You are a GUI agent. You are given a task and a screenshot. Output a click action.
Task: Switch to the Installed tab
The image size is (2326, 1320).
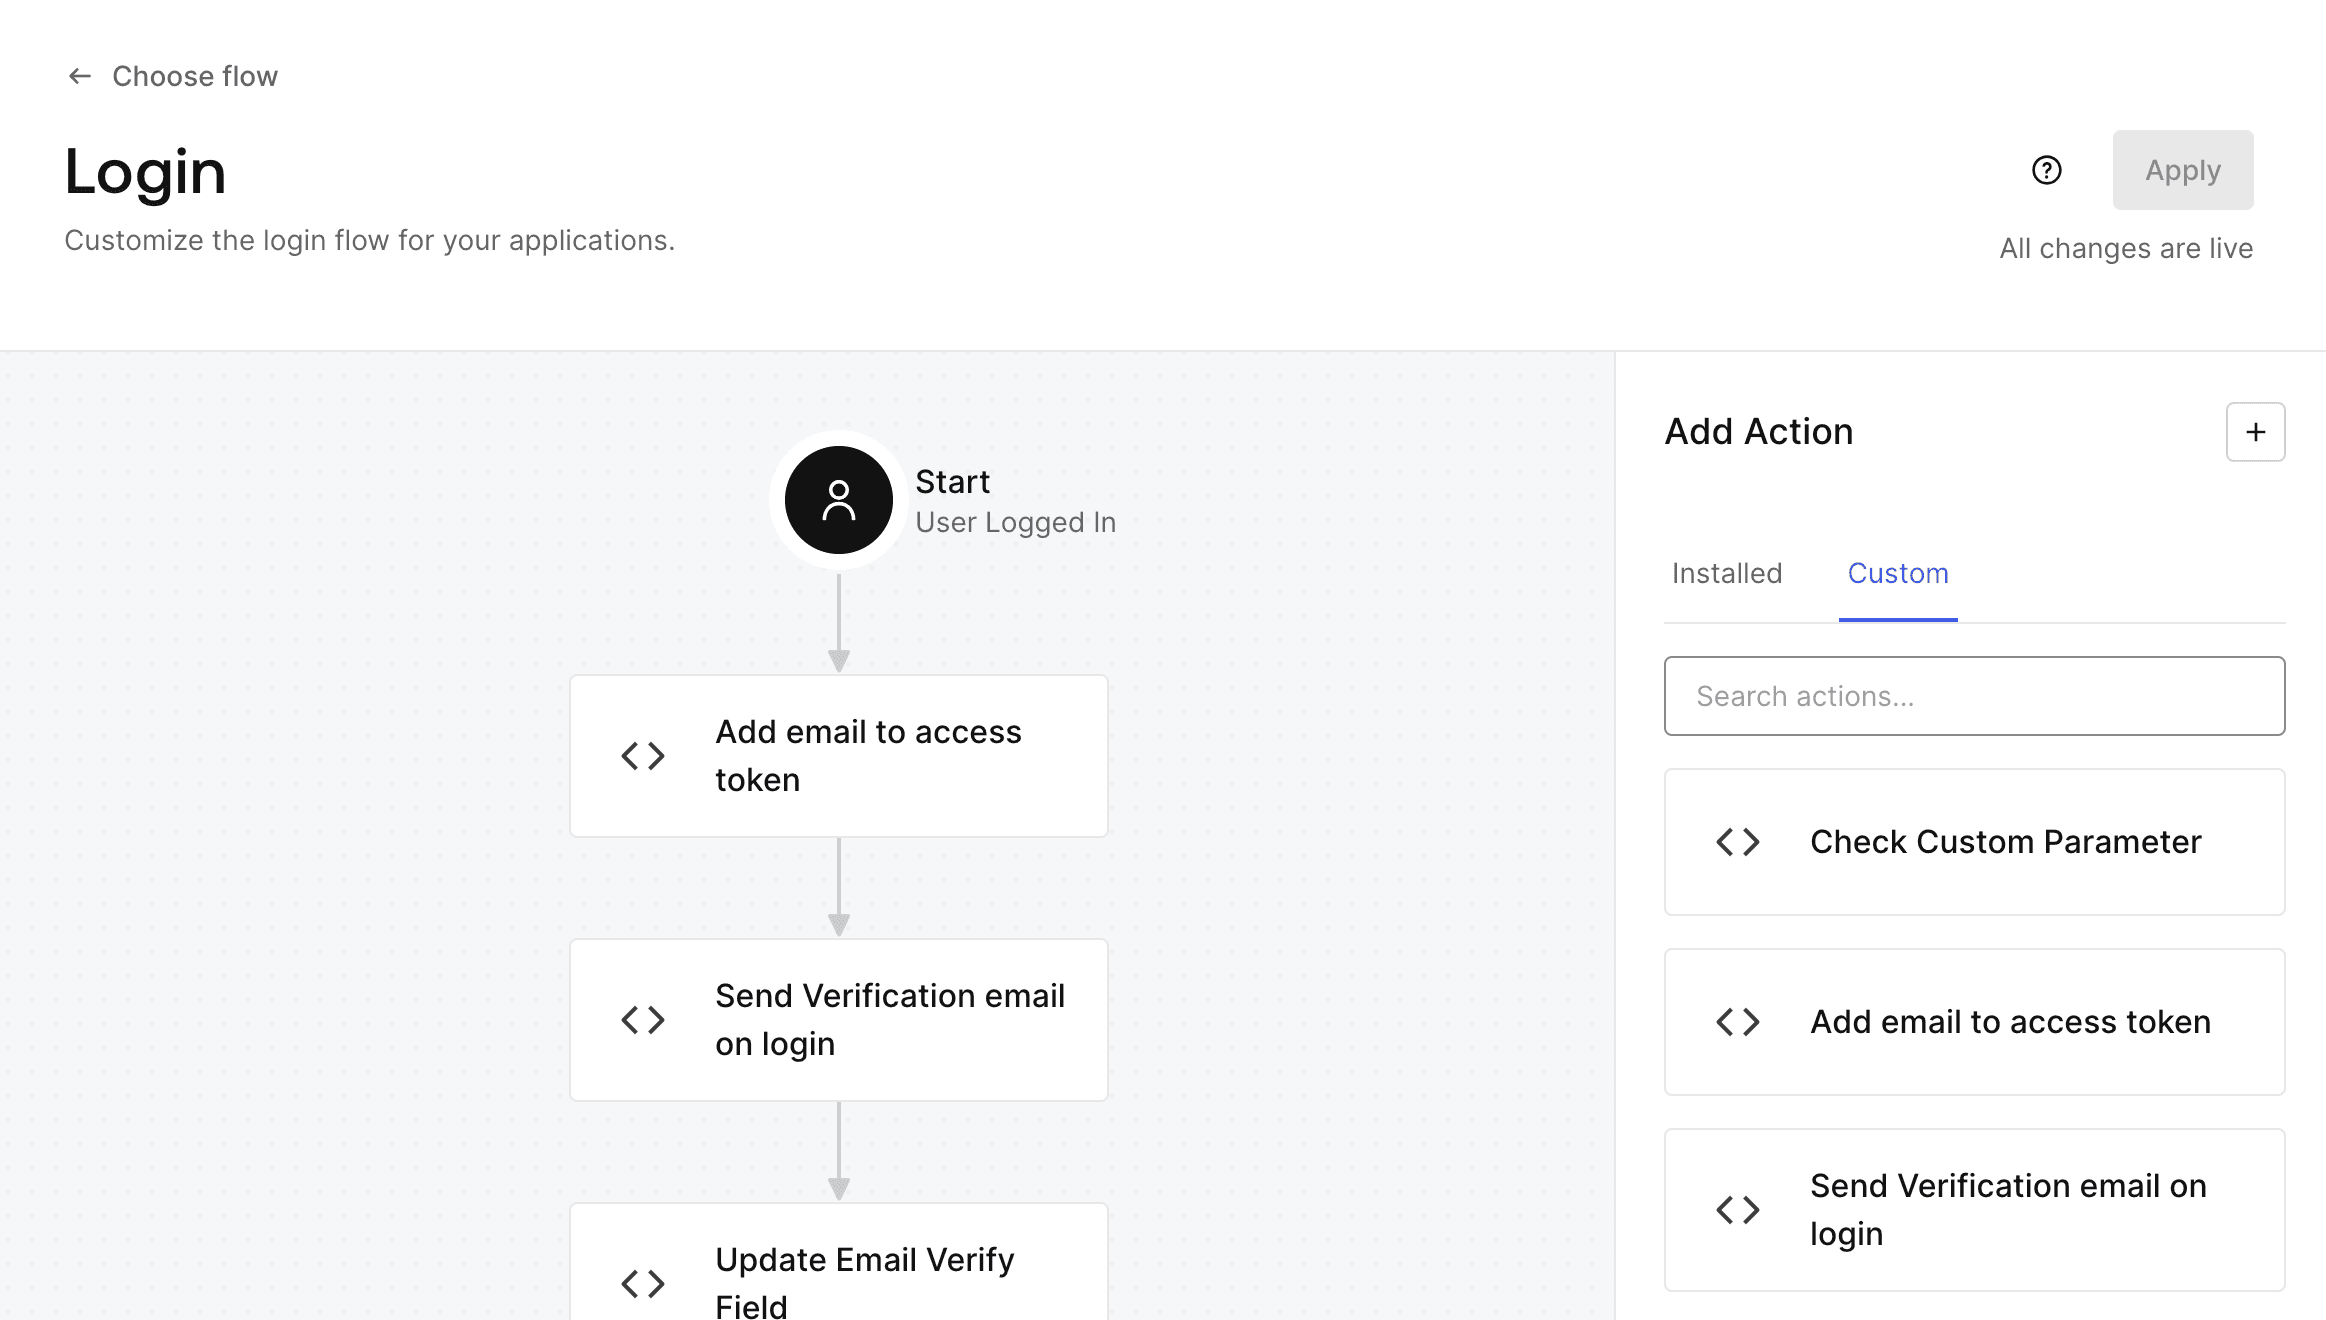[1726, 573]
